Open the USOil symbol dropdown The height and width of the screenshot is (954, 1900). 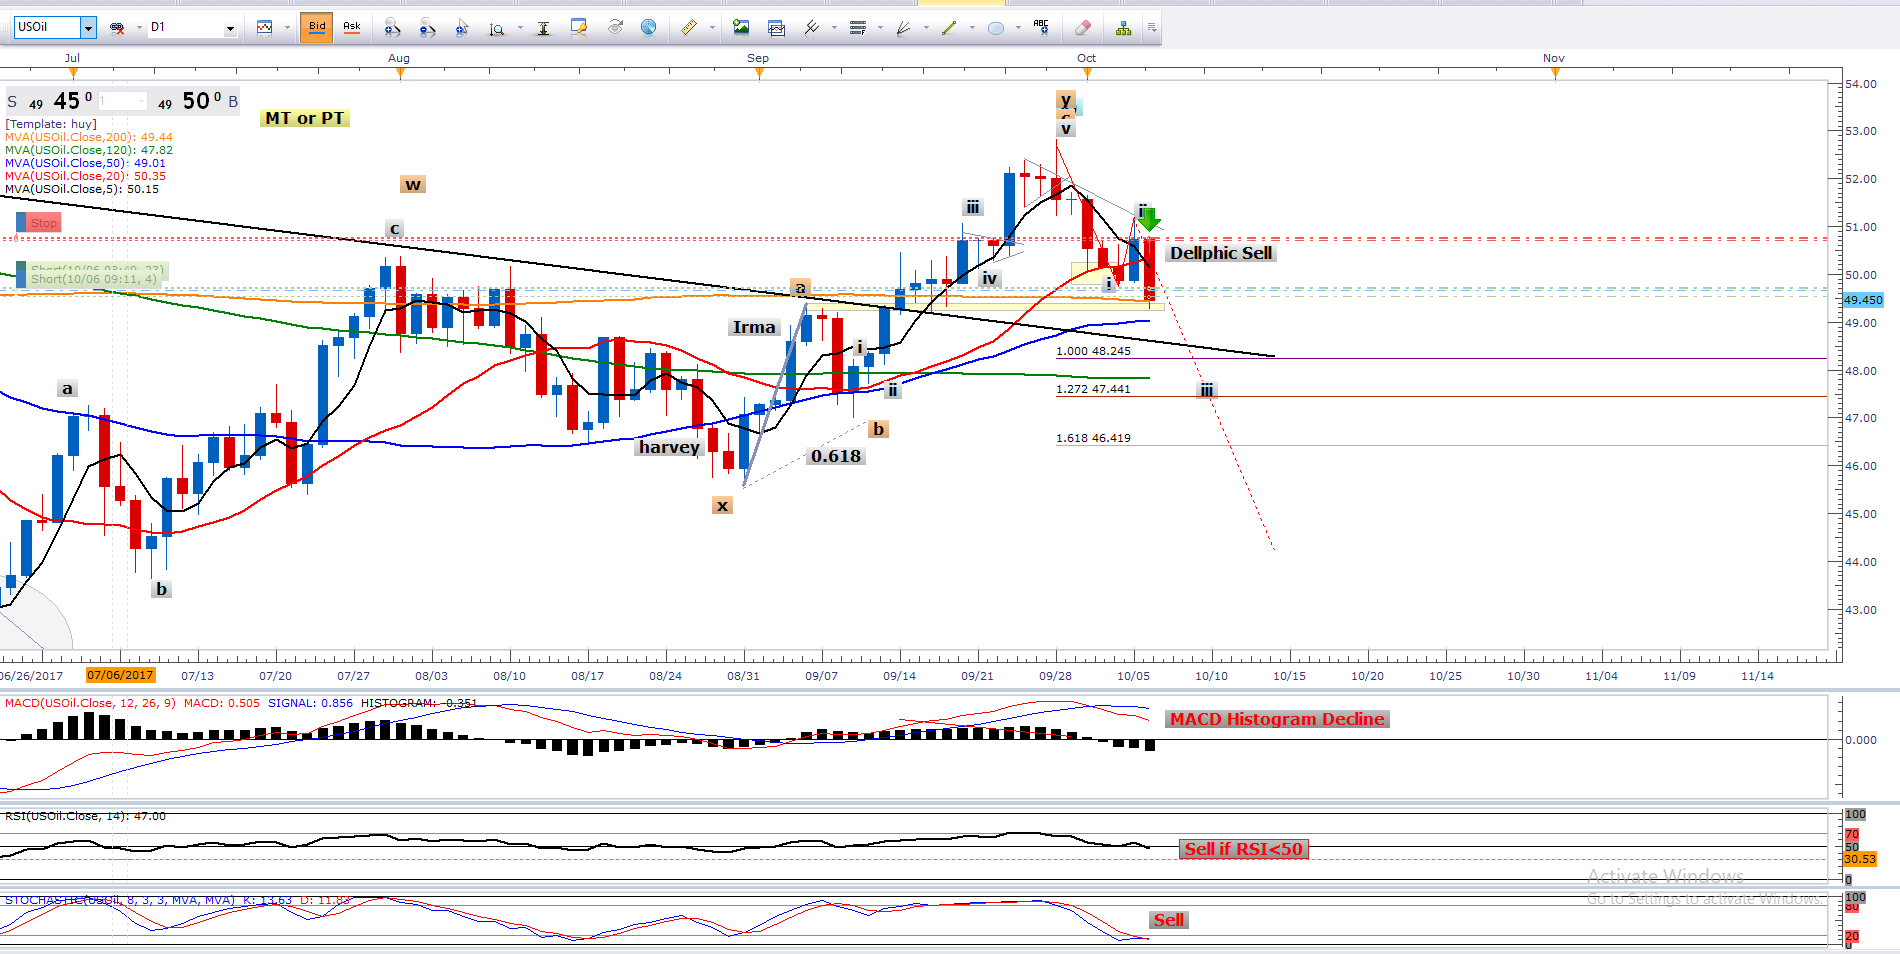point(88,28)
